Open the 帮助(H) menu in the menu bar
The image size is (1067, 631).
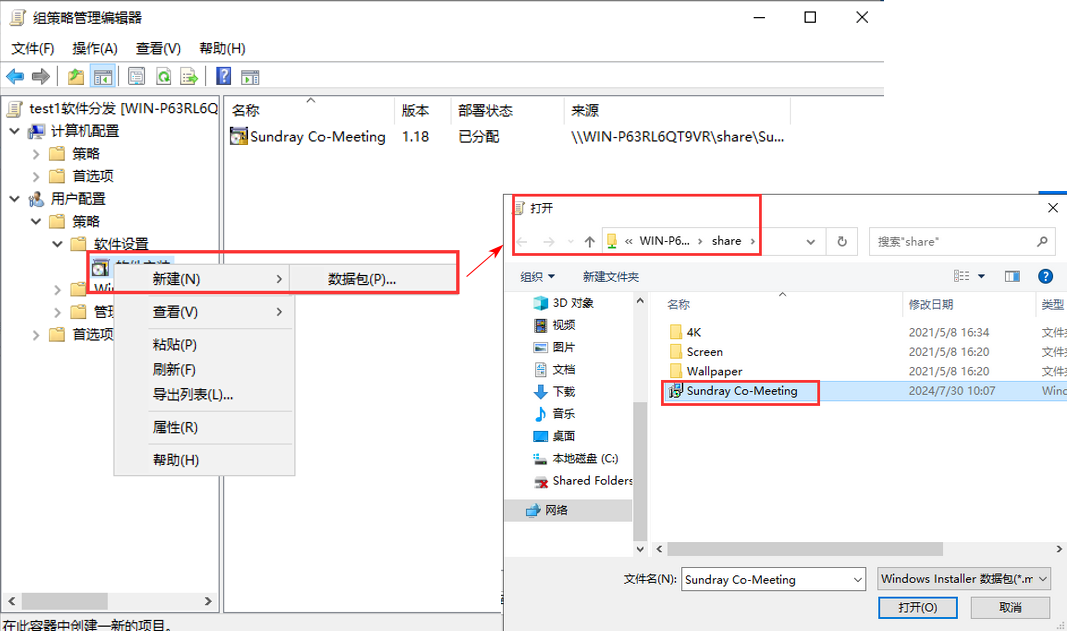pyautogui.click(x=222, y=48)
